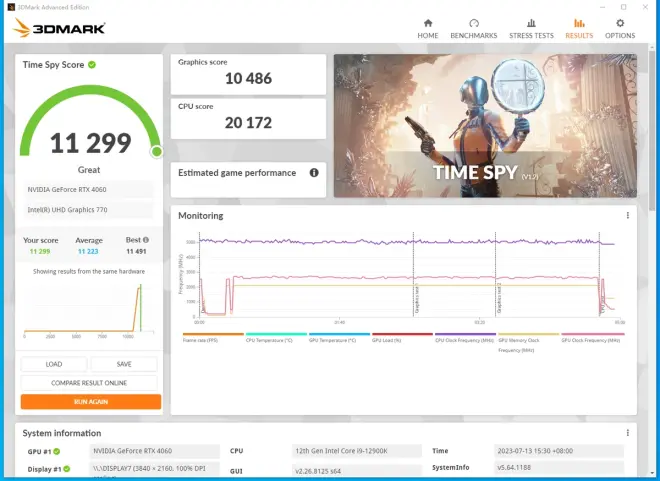Click the RUN AGAIN button
This screenshot has width=660, height=481.
(x=90, y=402)
